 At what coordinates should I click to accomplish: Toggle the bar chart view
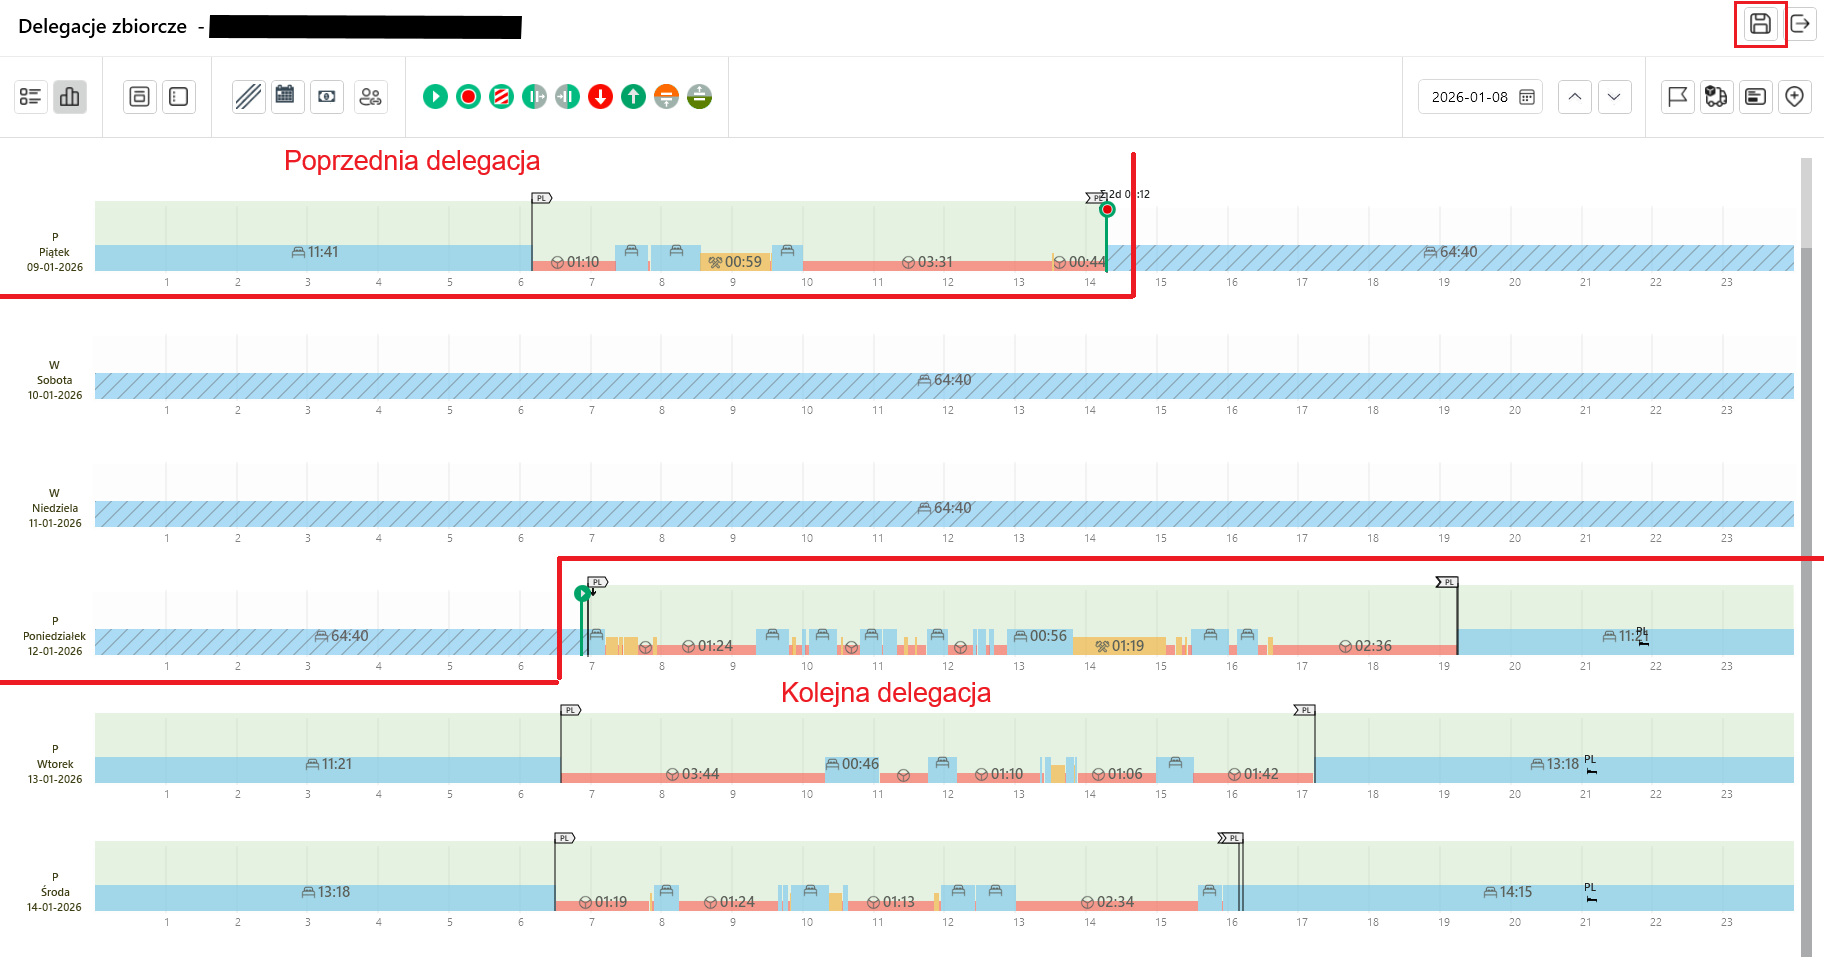pyautogui.click(x=70, y=97)
